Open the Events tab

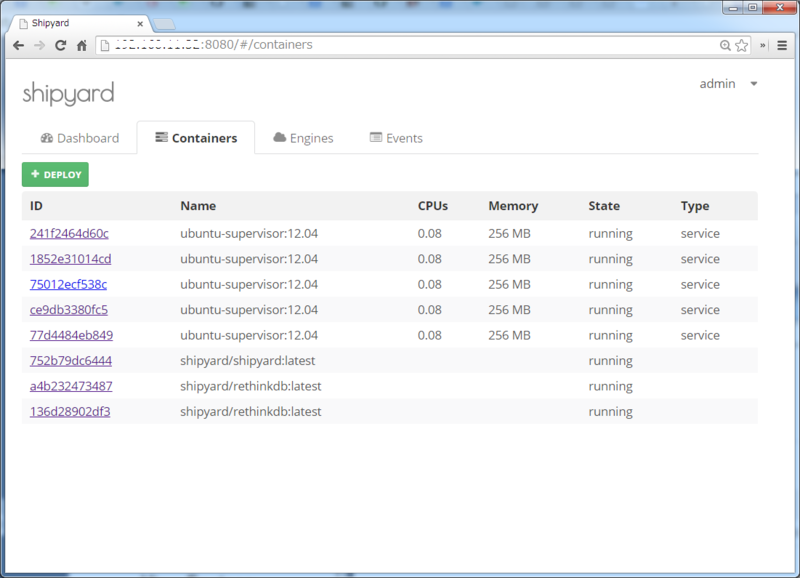tap(396, 138)
